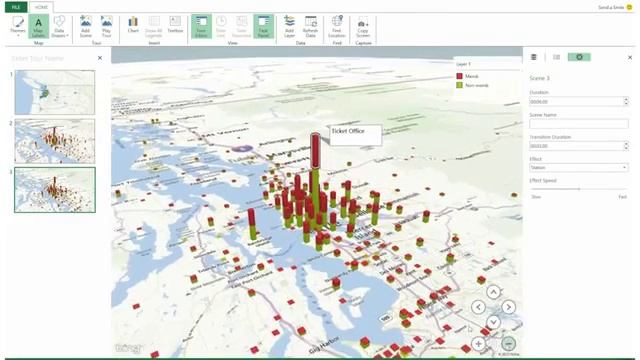
Task: Click Send a Smile feedback
Action: 615,7
